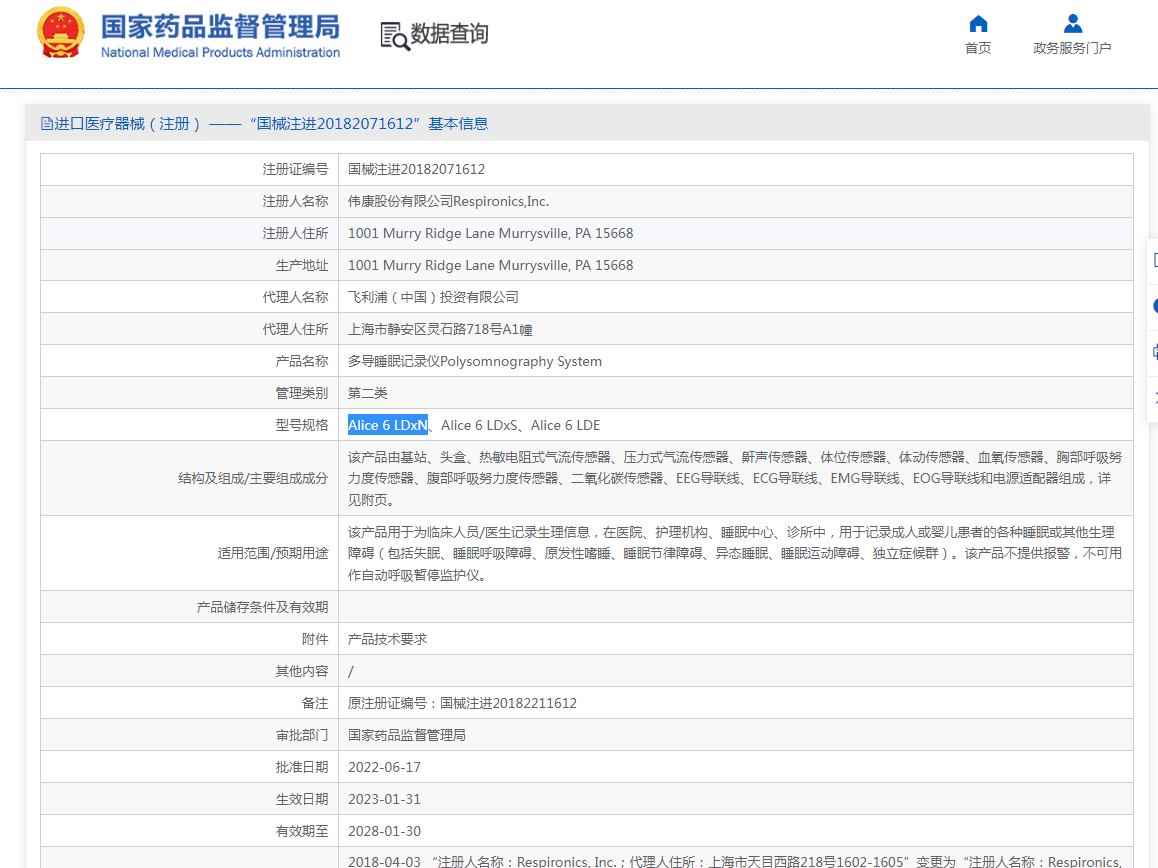
Task: Click the 适用范围/预期用途 label
Action: pyautogui.click(x=273, y=553)
